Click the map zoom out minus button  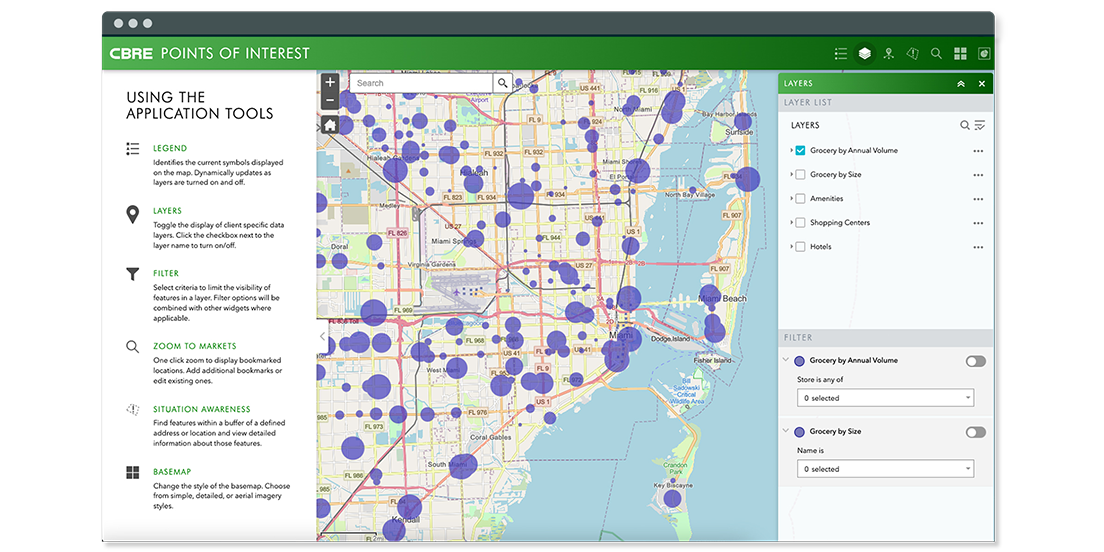coord(330,100)
